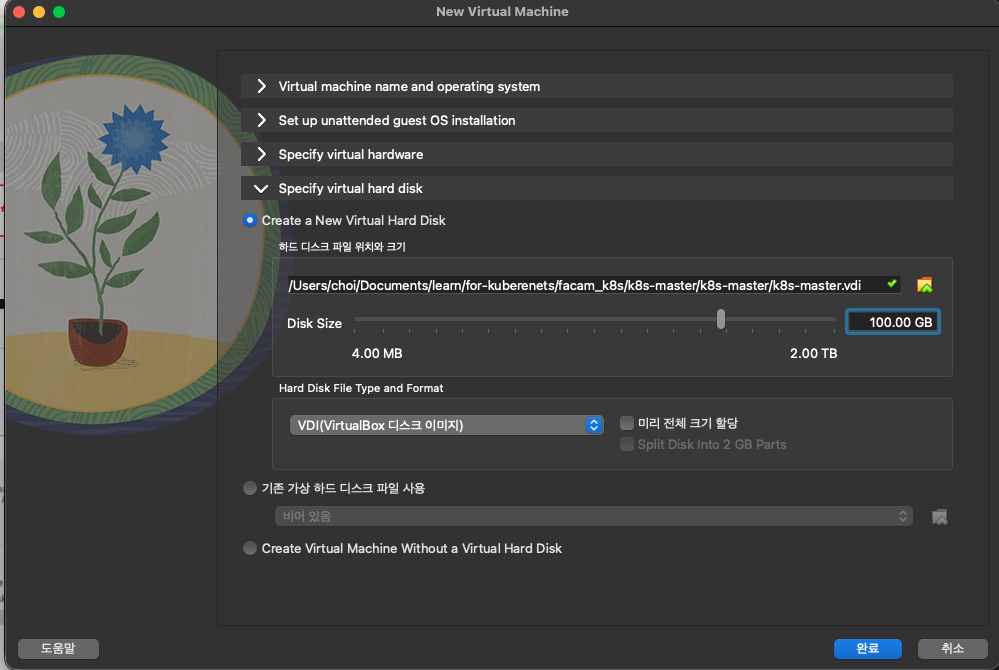
Task: Click the green path validity checkmark
Action: click(892, 284)
